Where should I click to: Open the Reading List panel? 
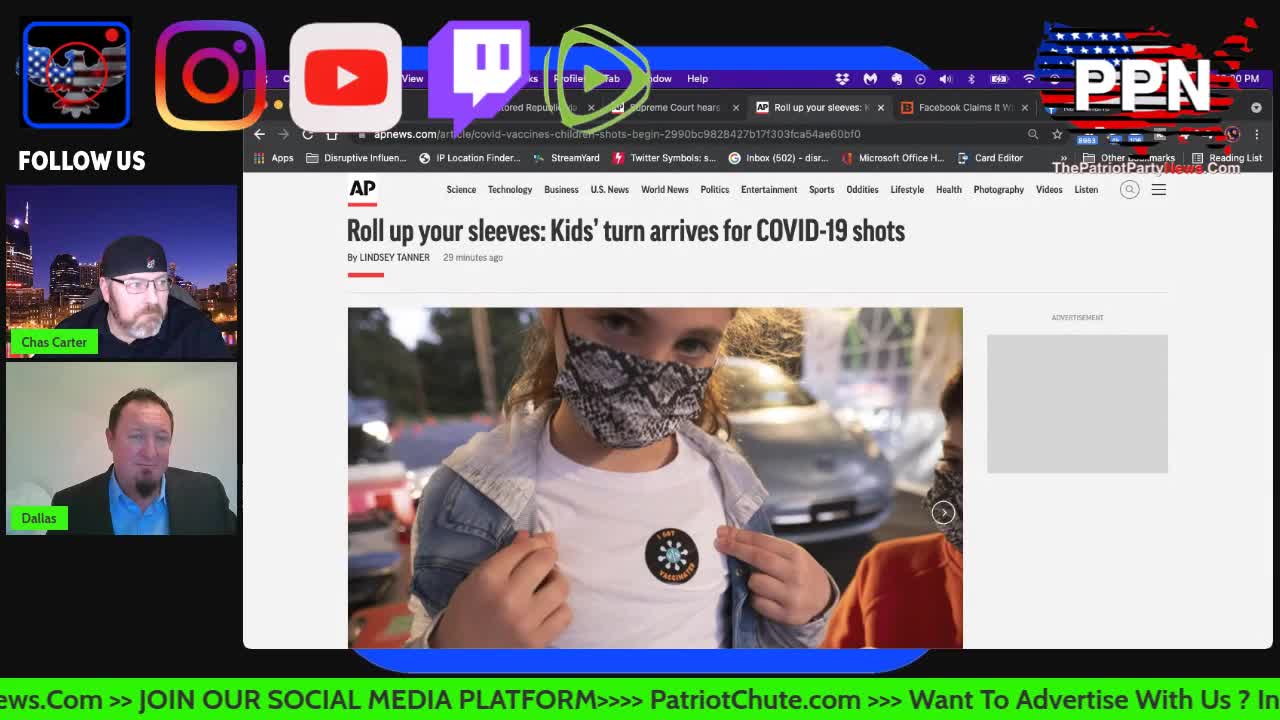click(1226, 158)
